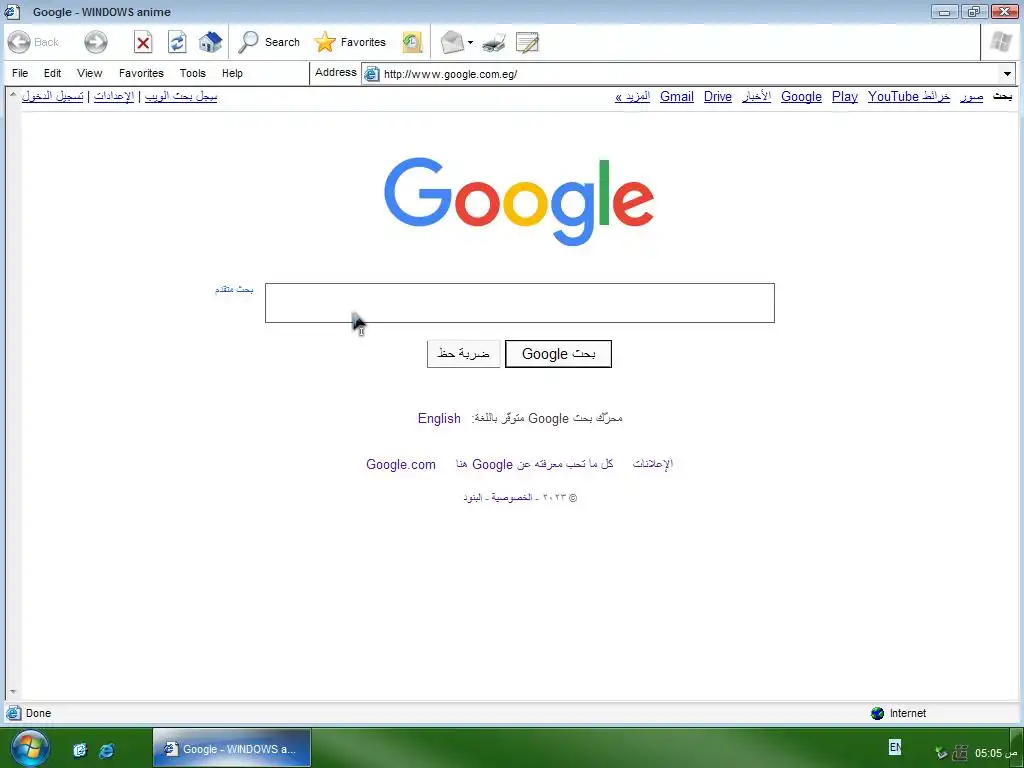The image size is (1024, 768).
Task: Open 'سجل بحث الويب' web history link
Action: coord(181,97)
